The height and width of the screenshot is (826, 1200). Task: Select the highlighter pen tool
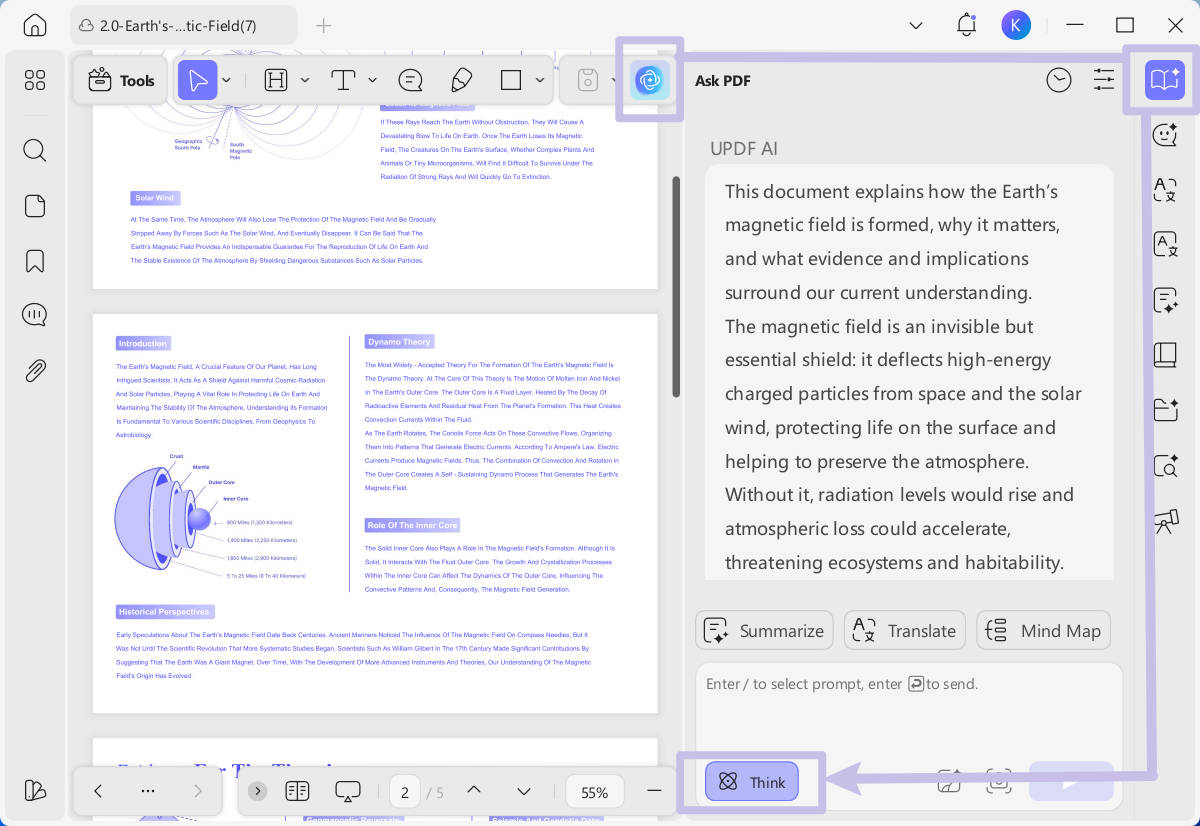pos(461,80)
